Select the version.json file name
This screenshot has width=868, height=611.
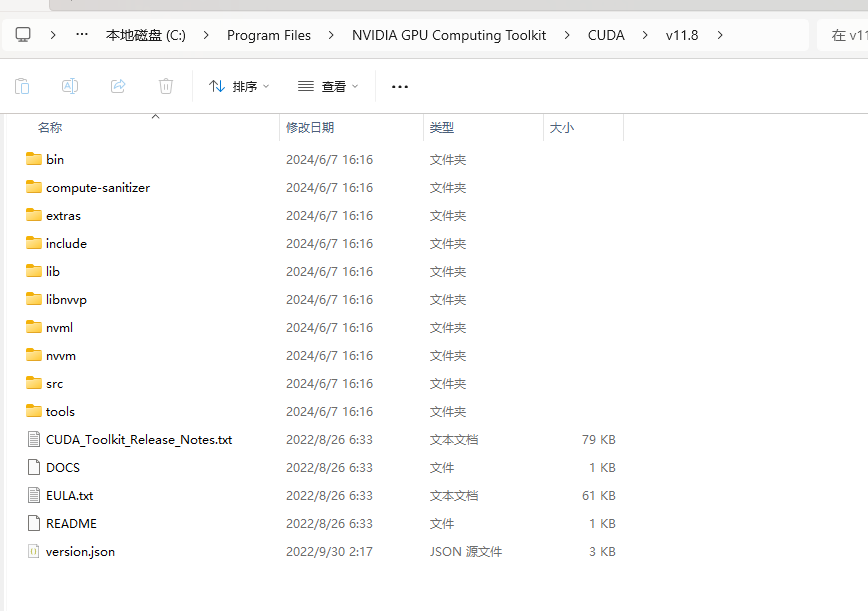(80, 552)
